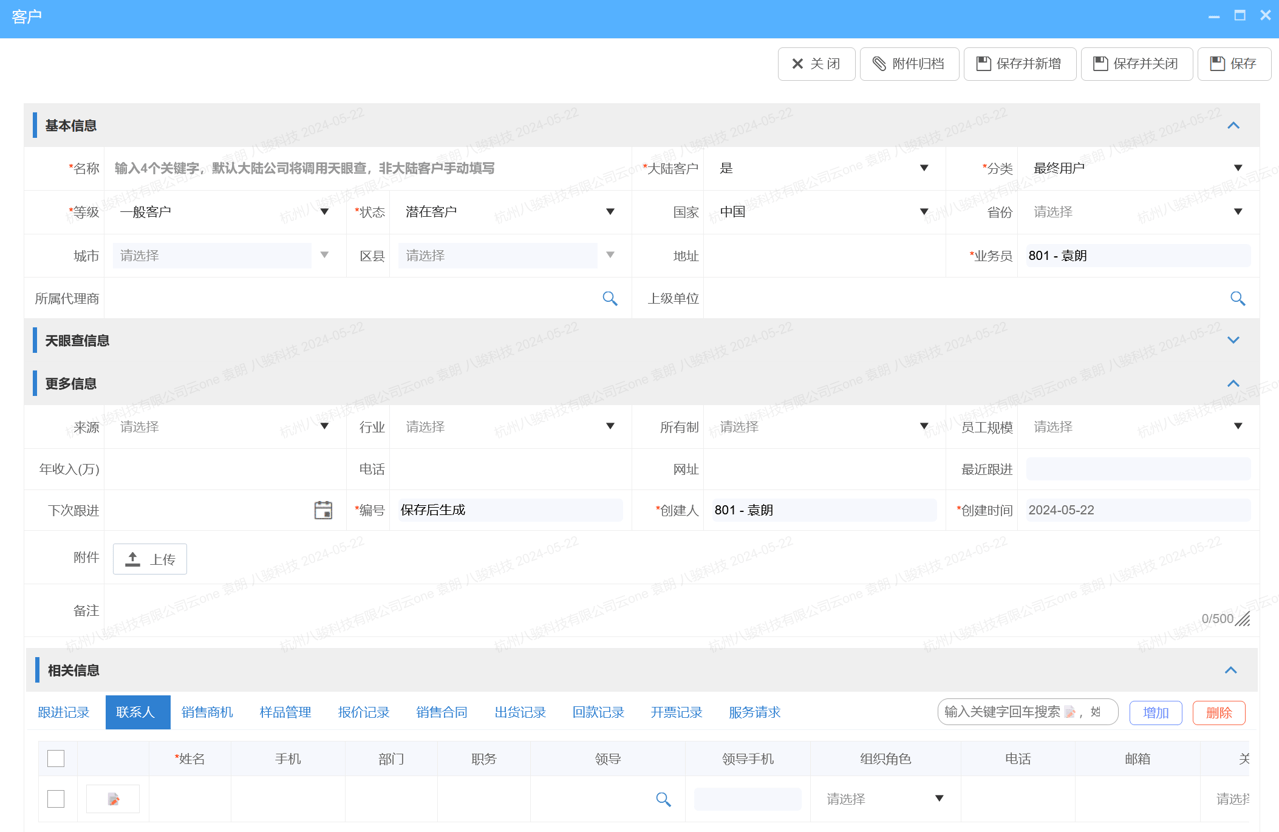Open the 组织角色 dropdown in contact row
Image resolution: width=1279 pixels, height=832 pixels.
(938, 799)
